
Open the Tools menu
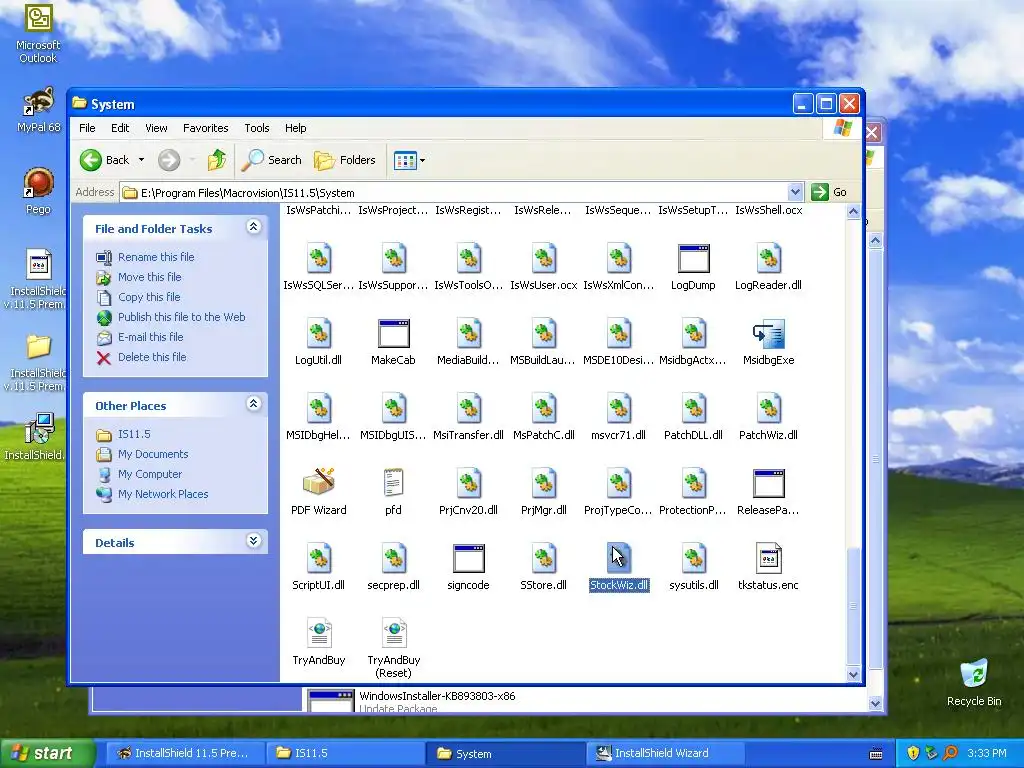[257, 128]
